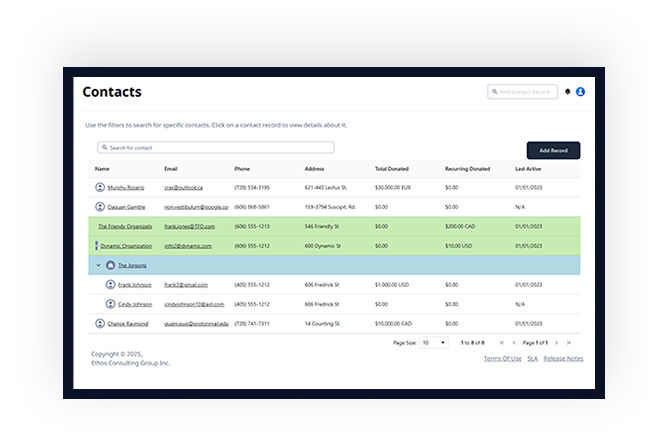Sort by the Last Active column header
The image size is (668, 439).
530,168
